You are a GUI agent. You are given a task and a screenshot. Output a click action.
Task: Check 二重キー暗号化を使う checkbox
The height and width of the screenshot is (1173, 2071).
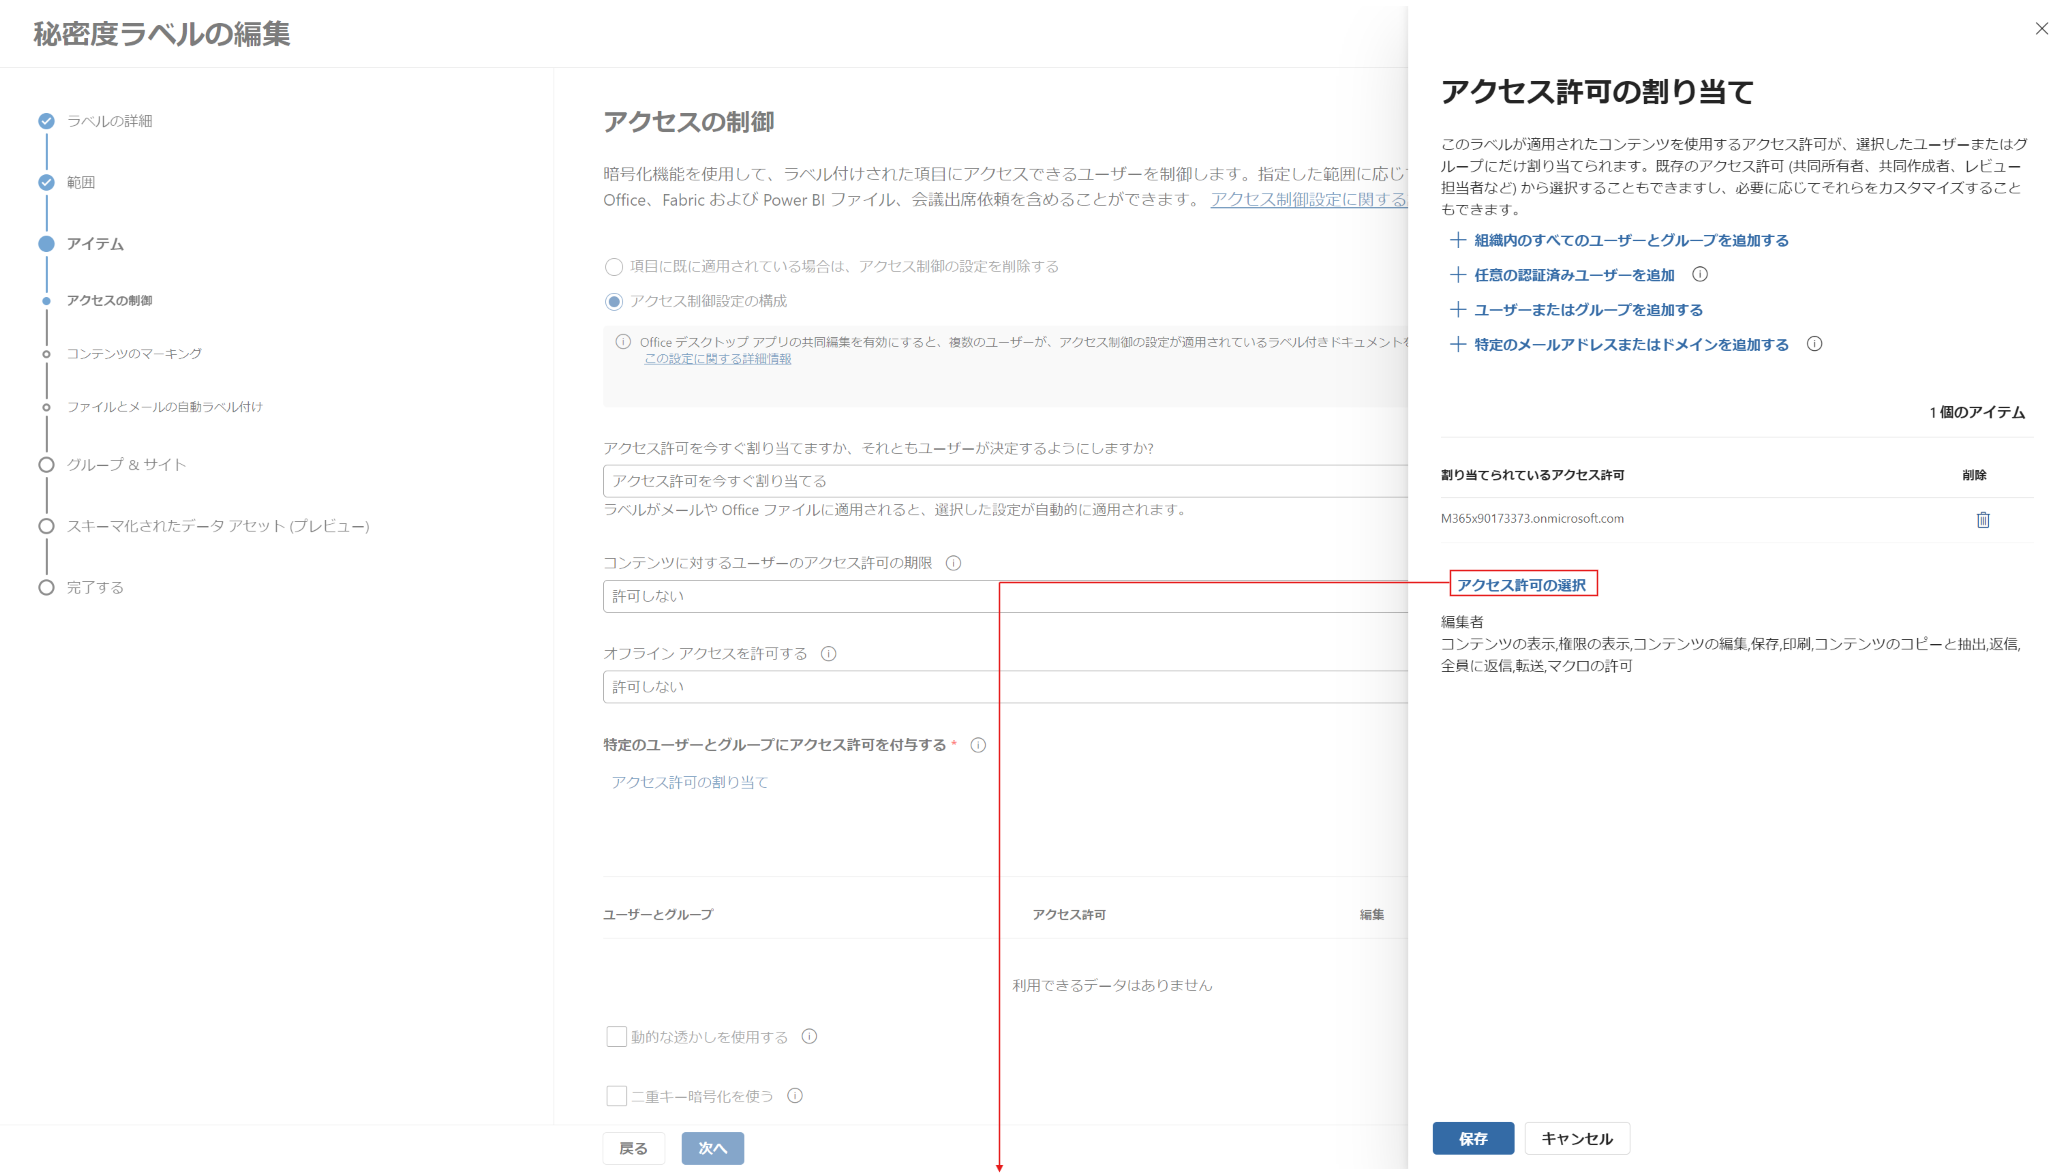(616, 1096)
